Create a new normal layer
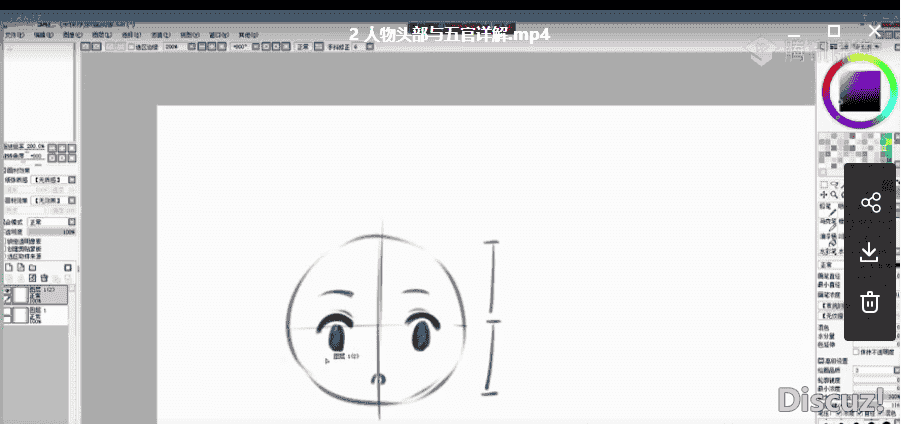 (x=9, y=268)
